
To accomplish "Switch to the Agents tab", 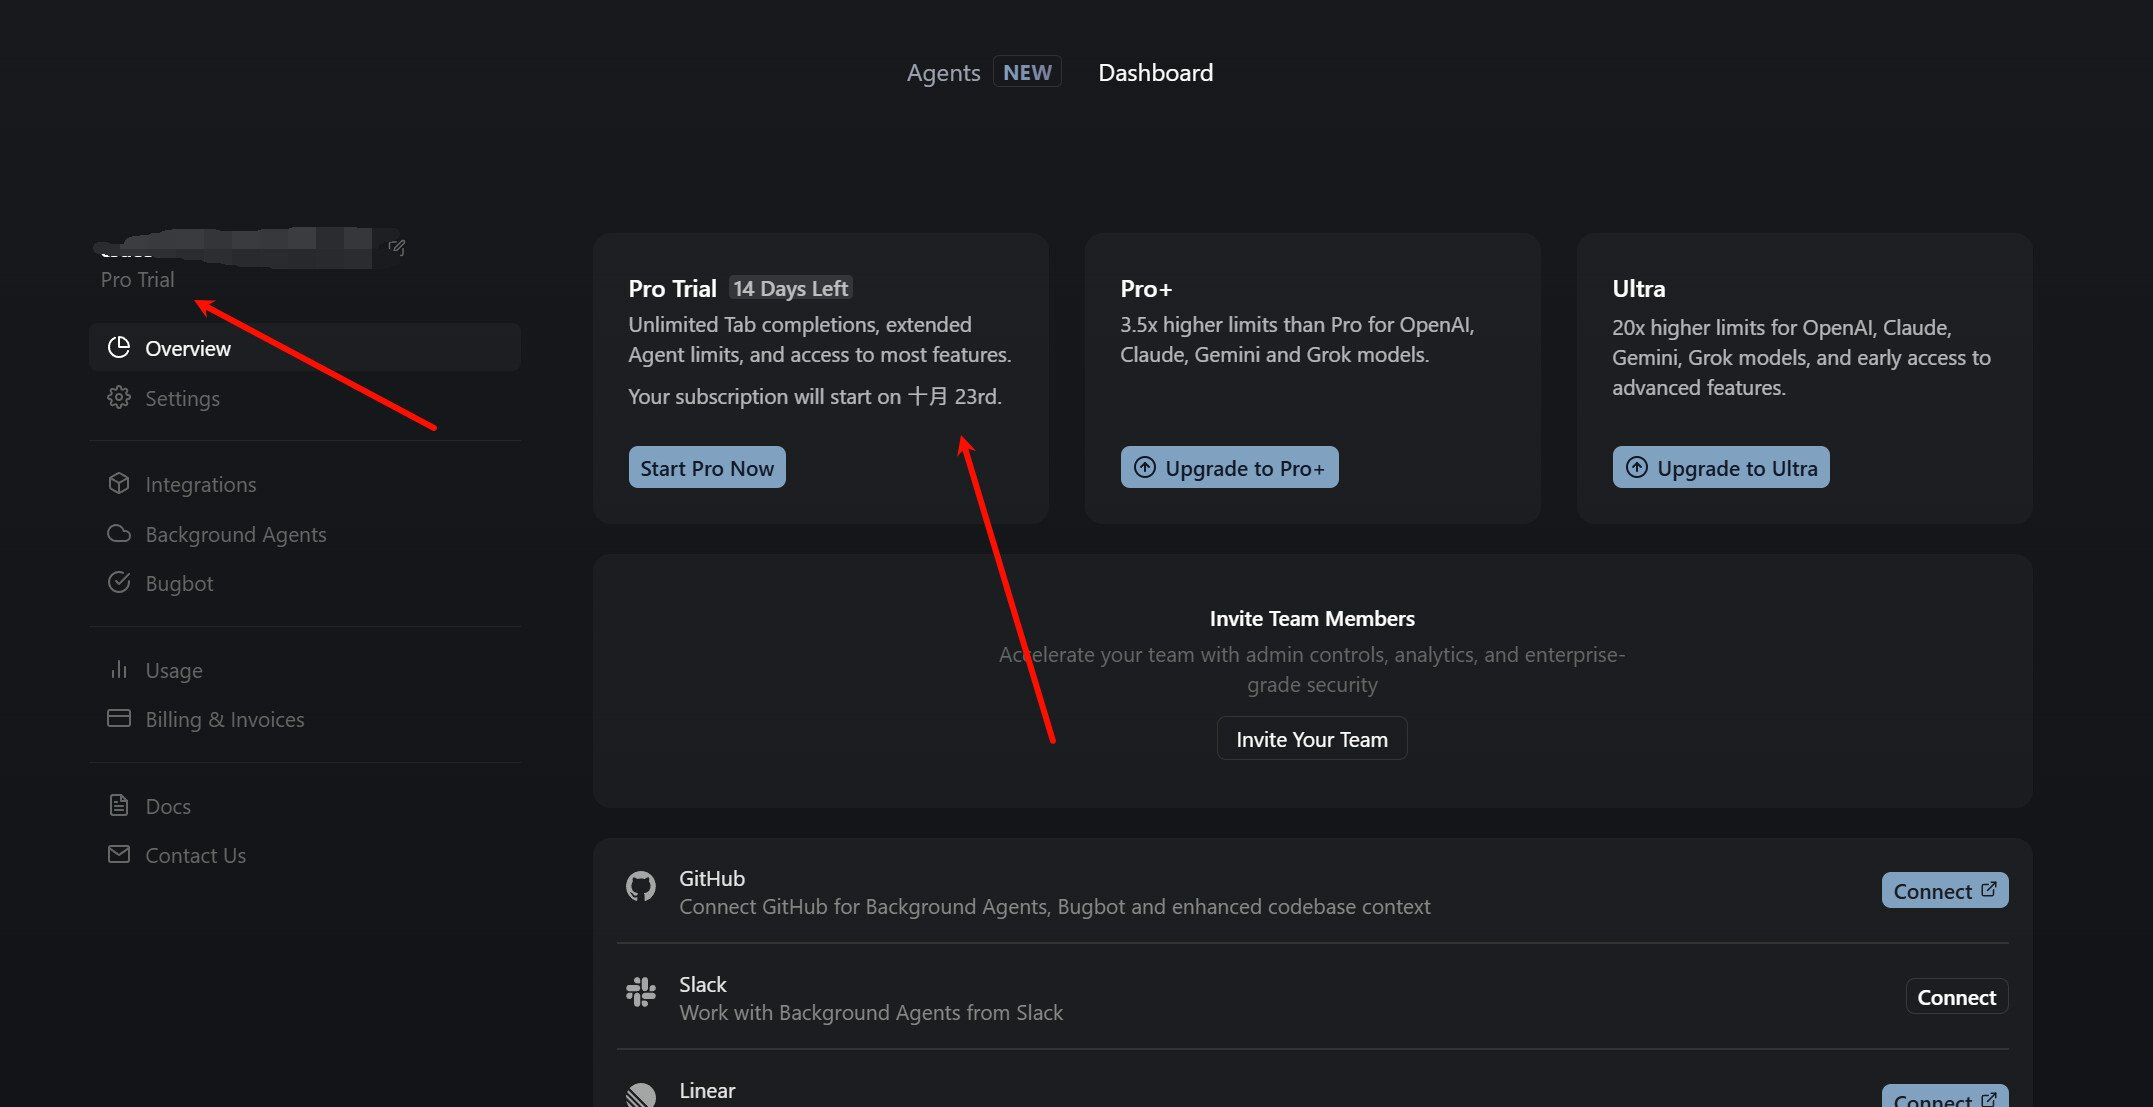I will (943, 73).
